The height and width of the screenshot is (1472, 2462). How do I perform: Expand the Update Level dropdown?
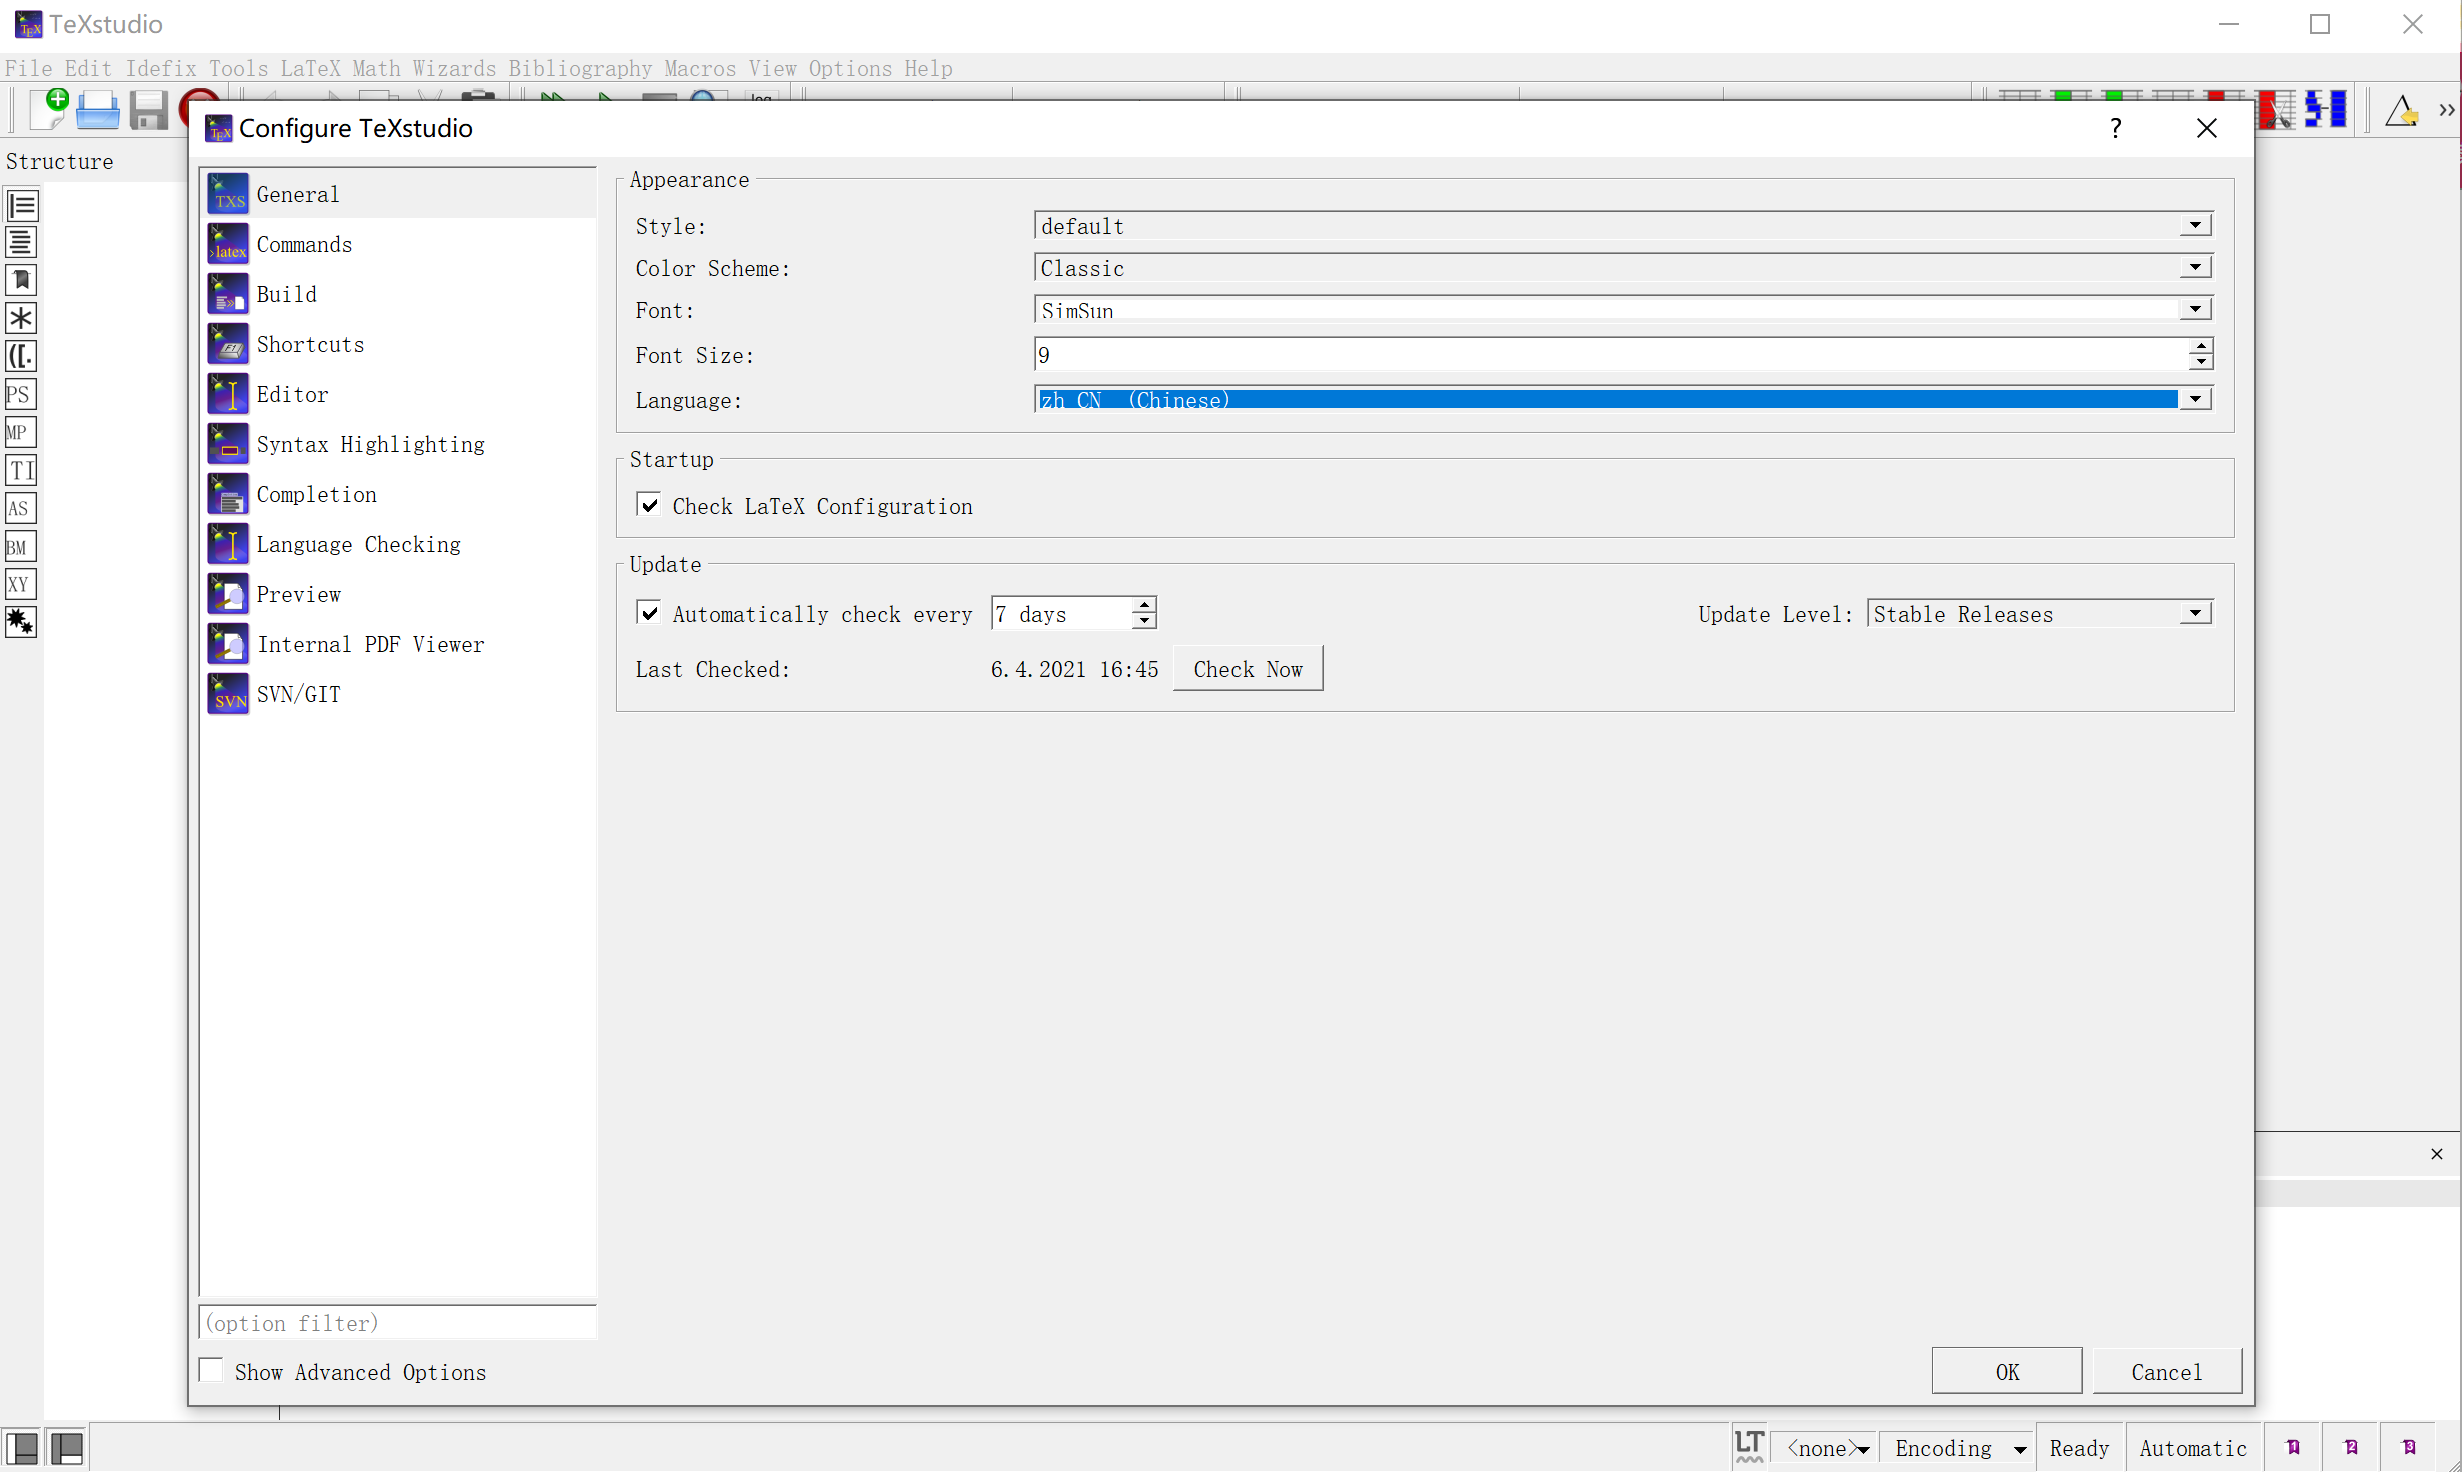pos(2196,613)
